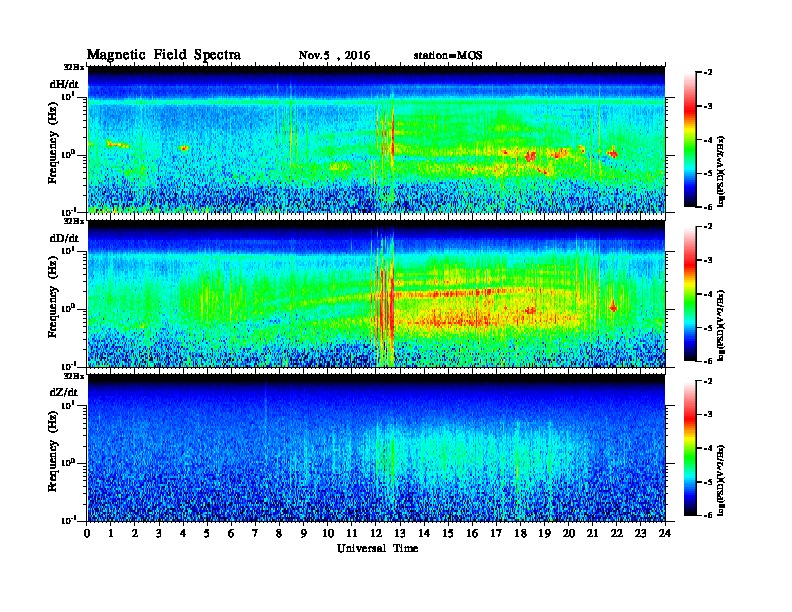Click hour 21 on the Universal Time axis
The image size is (792, 612).
point(592,534)
